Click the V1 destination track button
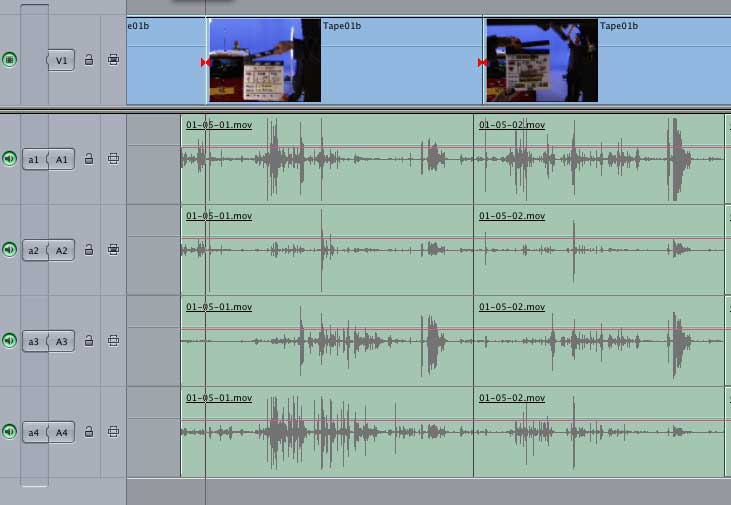Viewport: 731px width, 505px height. 61,60
